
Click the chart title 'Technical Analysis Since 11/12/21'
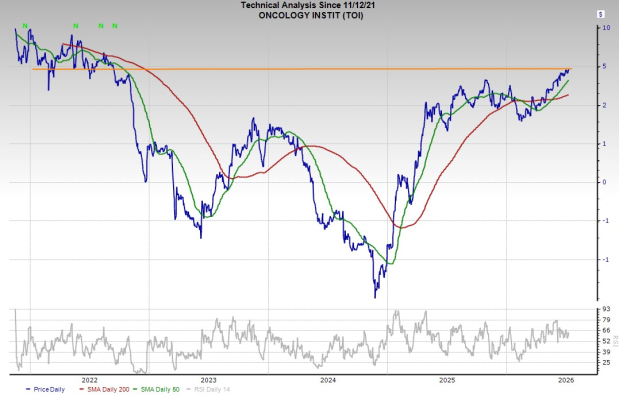point(308,5)
